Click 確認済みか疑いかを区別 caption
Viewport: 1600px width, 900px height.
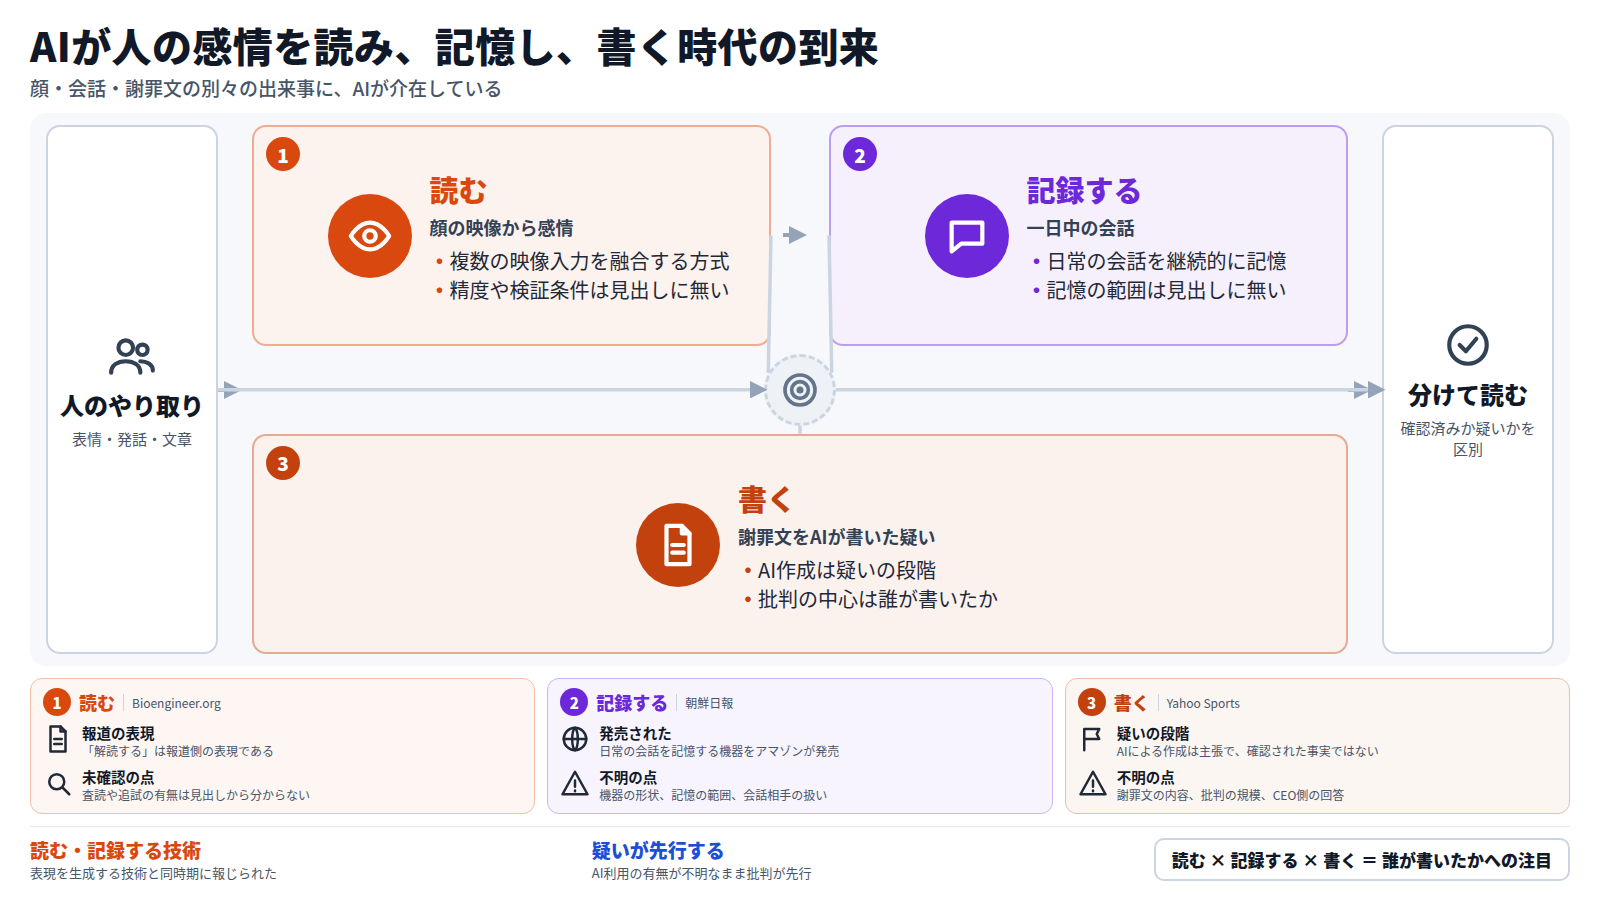[1468, 439]
